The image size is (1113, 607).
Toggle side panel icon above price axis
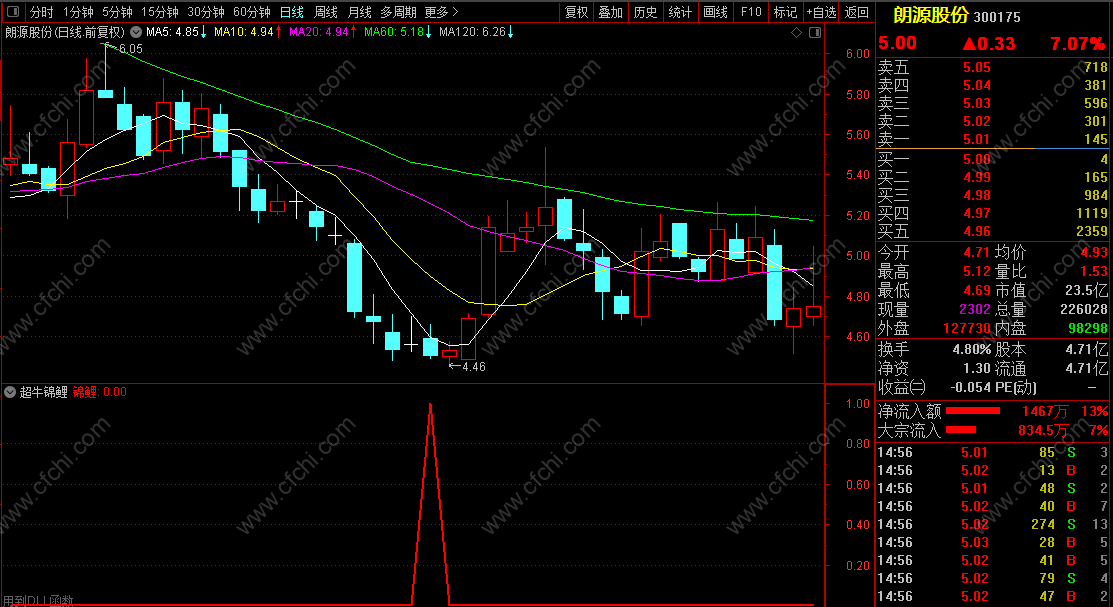pos(815,33)
